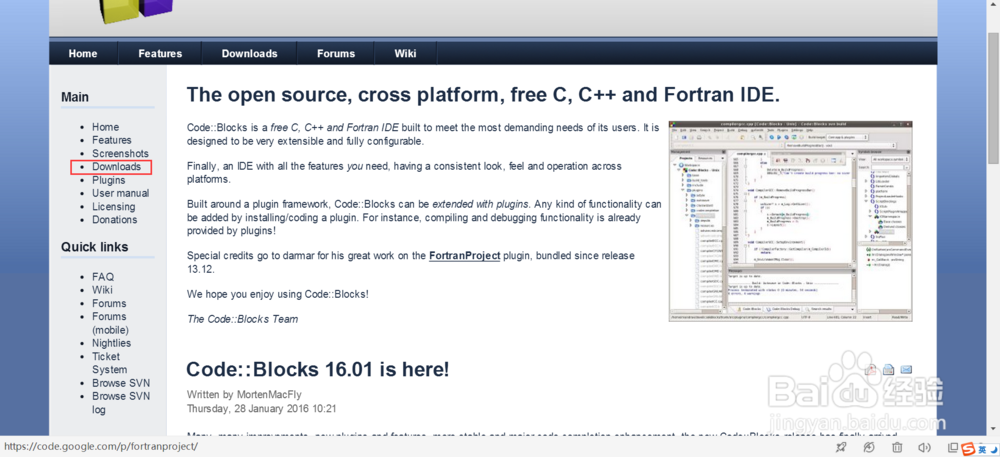Click the Features link in Main sidebar

click(x=112, y=140)
